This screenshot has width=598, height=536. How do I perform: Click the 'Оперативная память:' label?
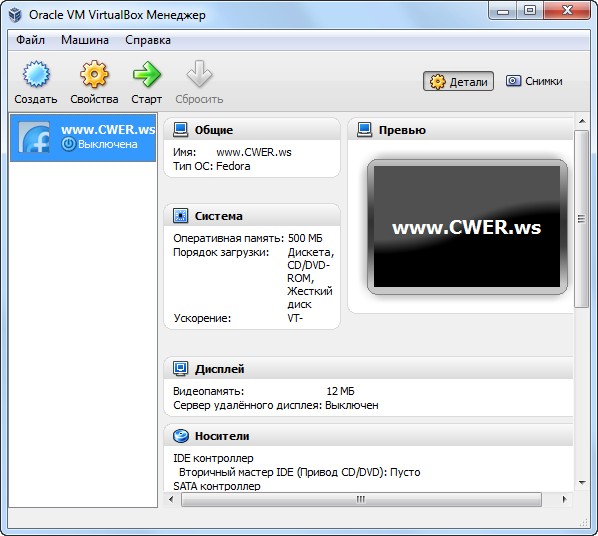point(228,238)
